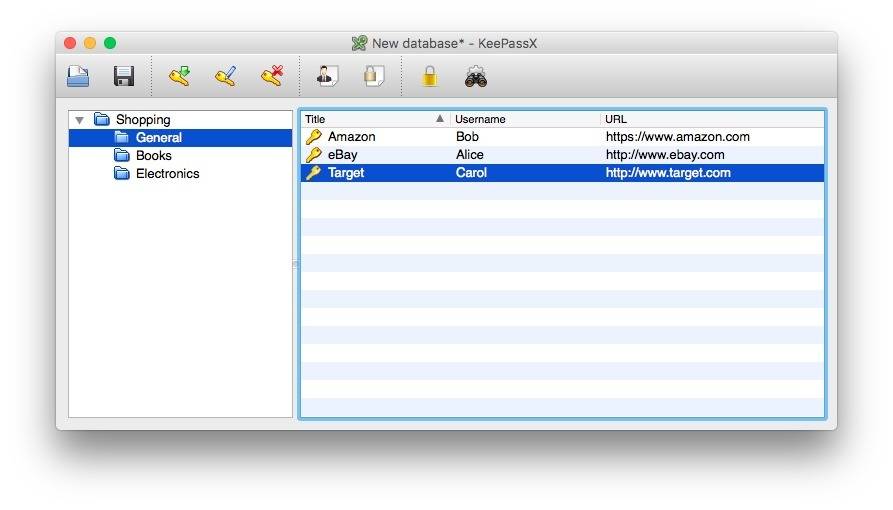Minimize window with yellow button
893x510 pixels.
pyautogui.click(x=90, y=43)
